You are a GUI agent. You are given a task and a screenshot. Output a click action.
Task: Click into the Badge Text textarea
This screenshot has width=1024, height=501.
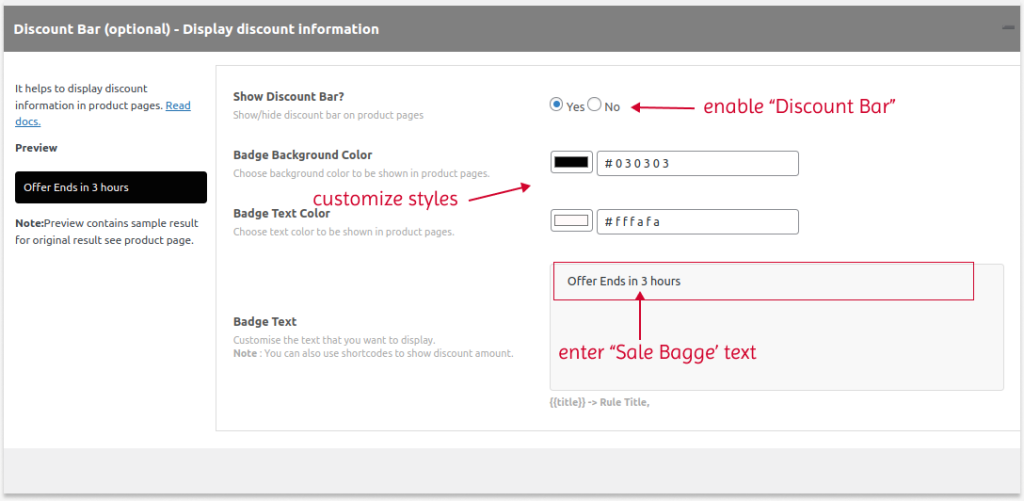[x=776, y=327]
